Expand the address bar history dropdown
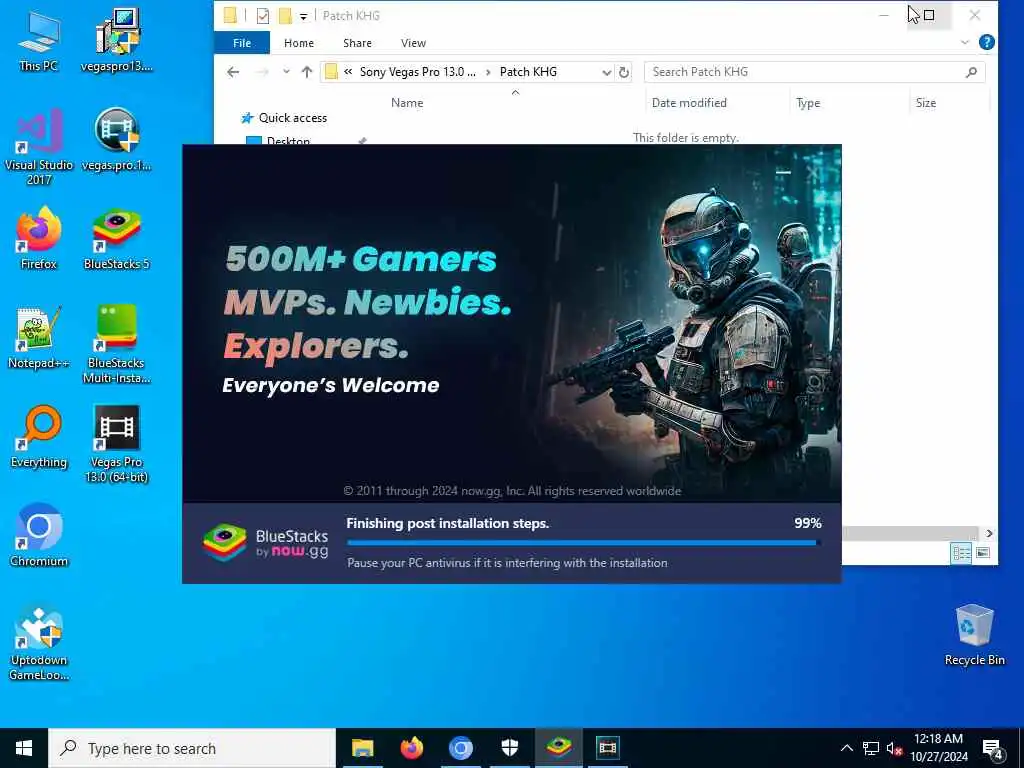The width and height of the screenshot is (1024, 768). [x=607, y=72]
